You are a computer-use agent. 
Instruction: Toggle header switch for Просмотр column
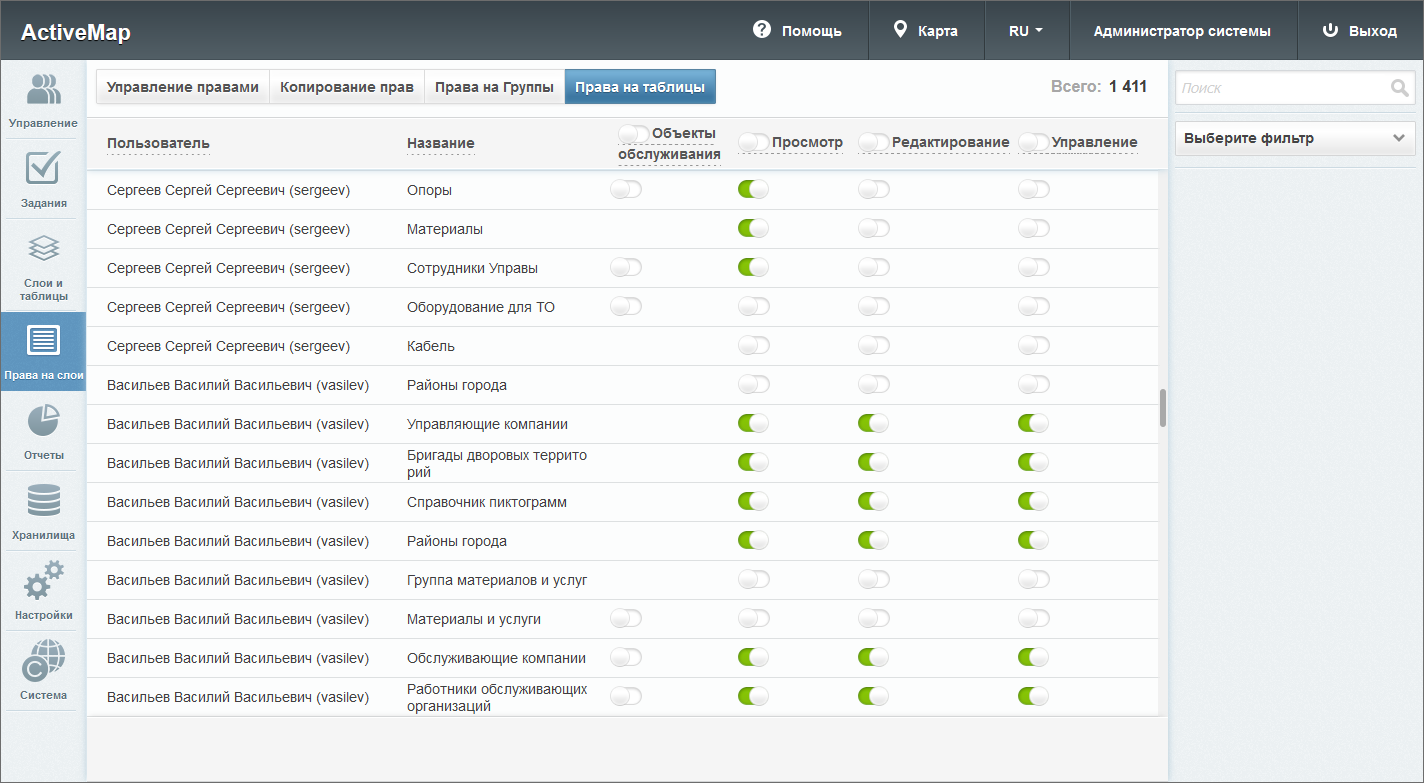pos(753,143)
